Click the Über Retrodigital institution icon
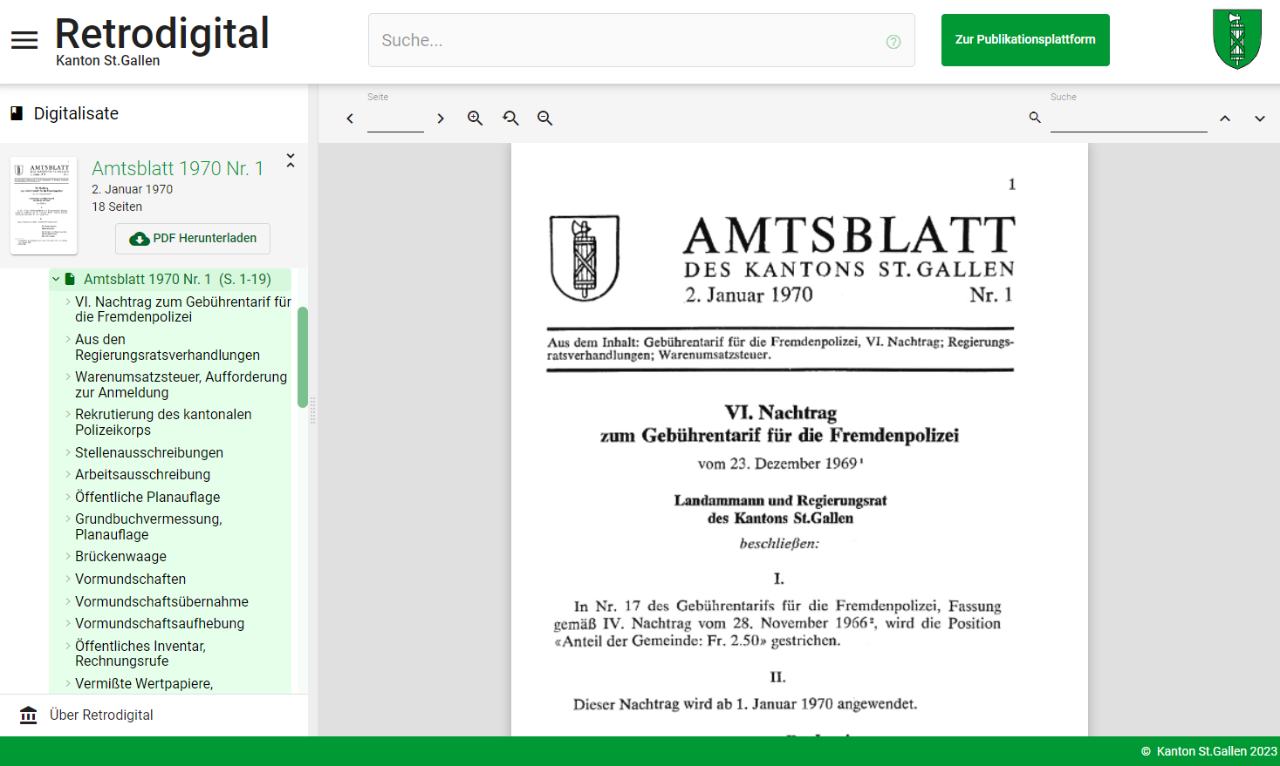Image resolution: width=1280 pixels, height=766 pixels. point(28,715)
